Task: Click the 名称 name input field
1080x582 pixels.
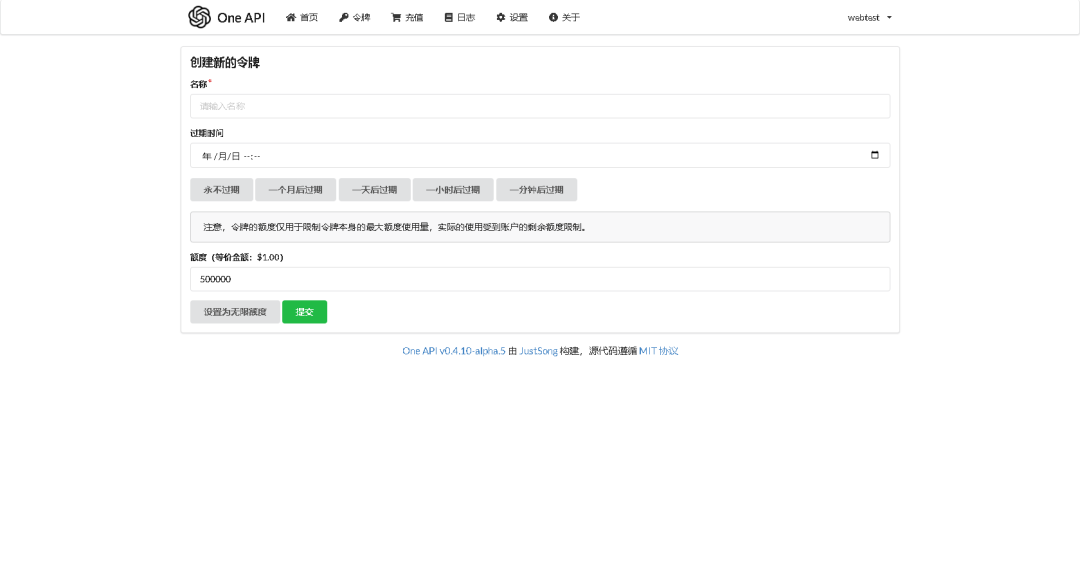Action: click(x=540, y=105)
